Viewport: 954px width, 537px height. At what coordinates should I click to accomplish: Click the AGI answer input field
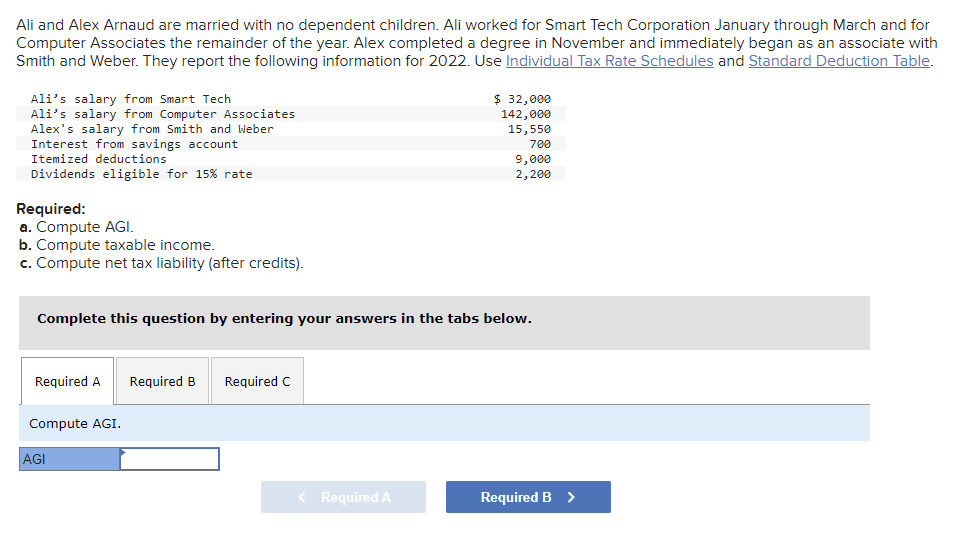point(170,459)
